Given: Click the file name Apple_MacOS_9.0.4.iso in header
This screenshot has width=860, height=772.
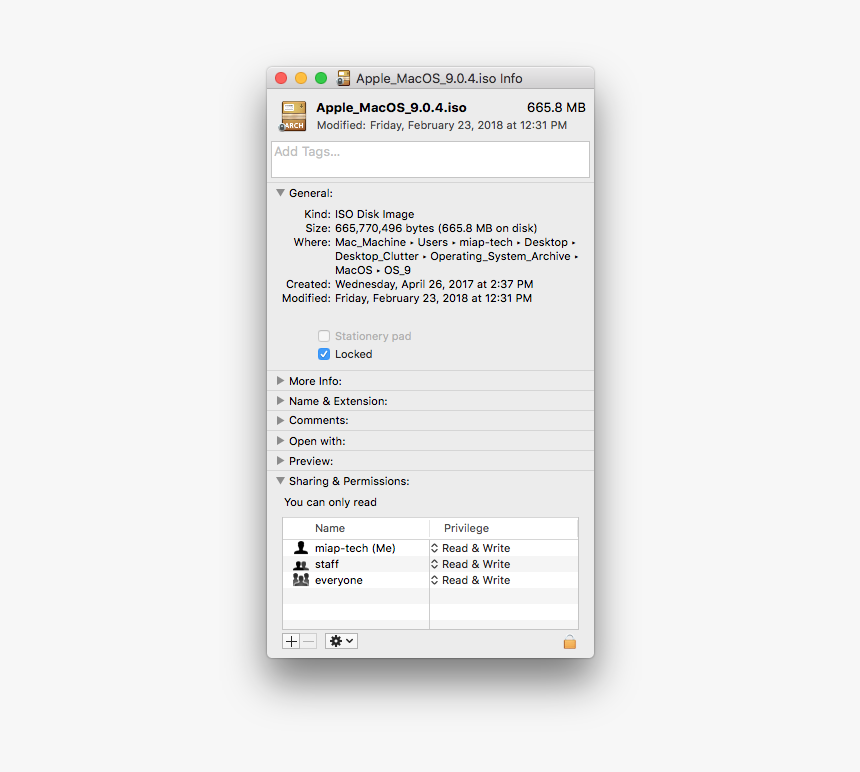Looking at the screenshot, I should click(x=391, y=107).
